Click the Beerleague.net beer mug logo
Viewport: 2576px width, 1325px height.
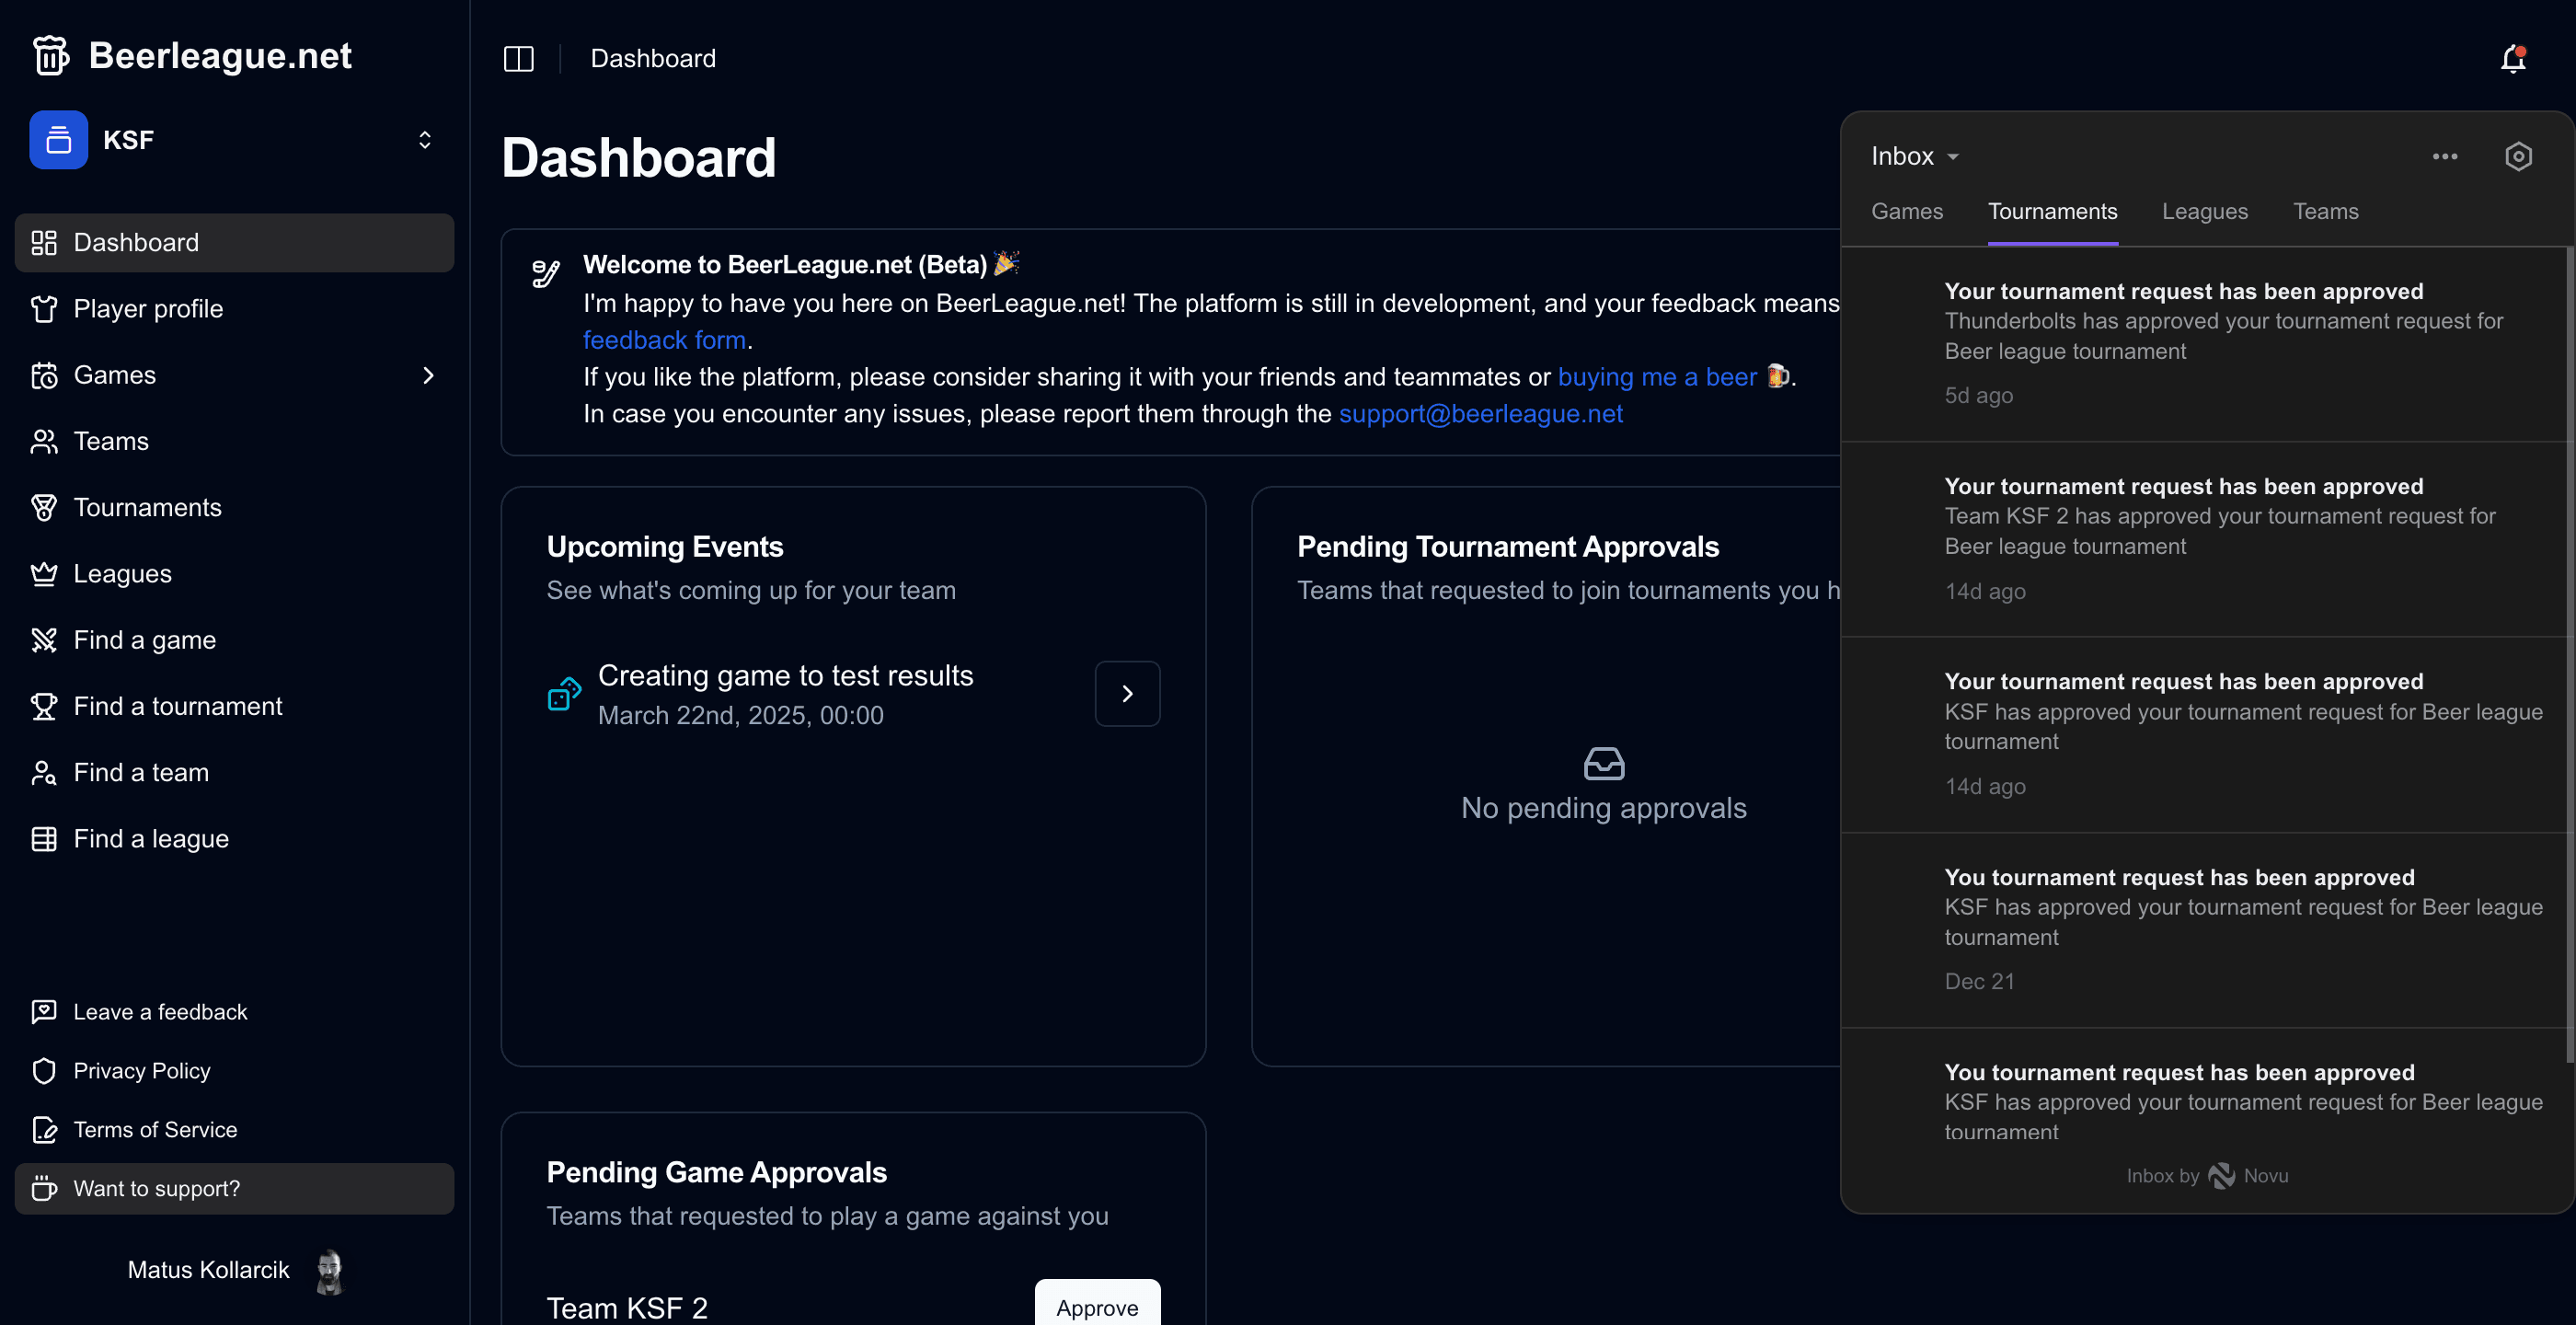[50, 55]
